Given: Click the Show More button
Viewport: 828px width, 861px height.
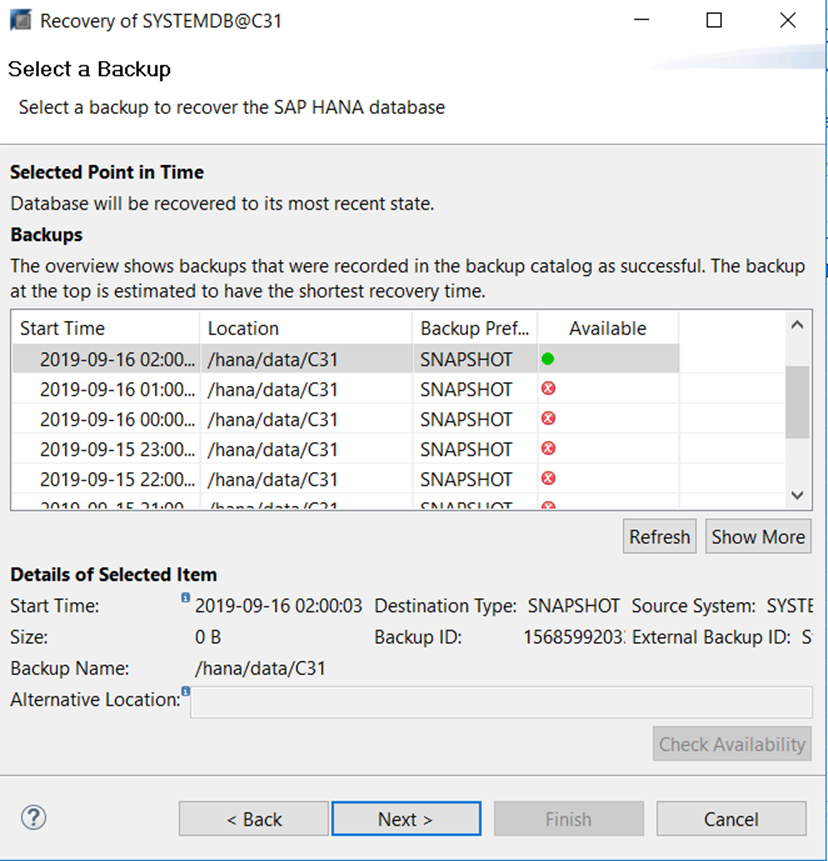Looking at the screenshot, I should pos(758,536).
